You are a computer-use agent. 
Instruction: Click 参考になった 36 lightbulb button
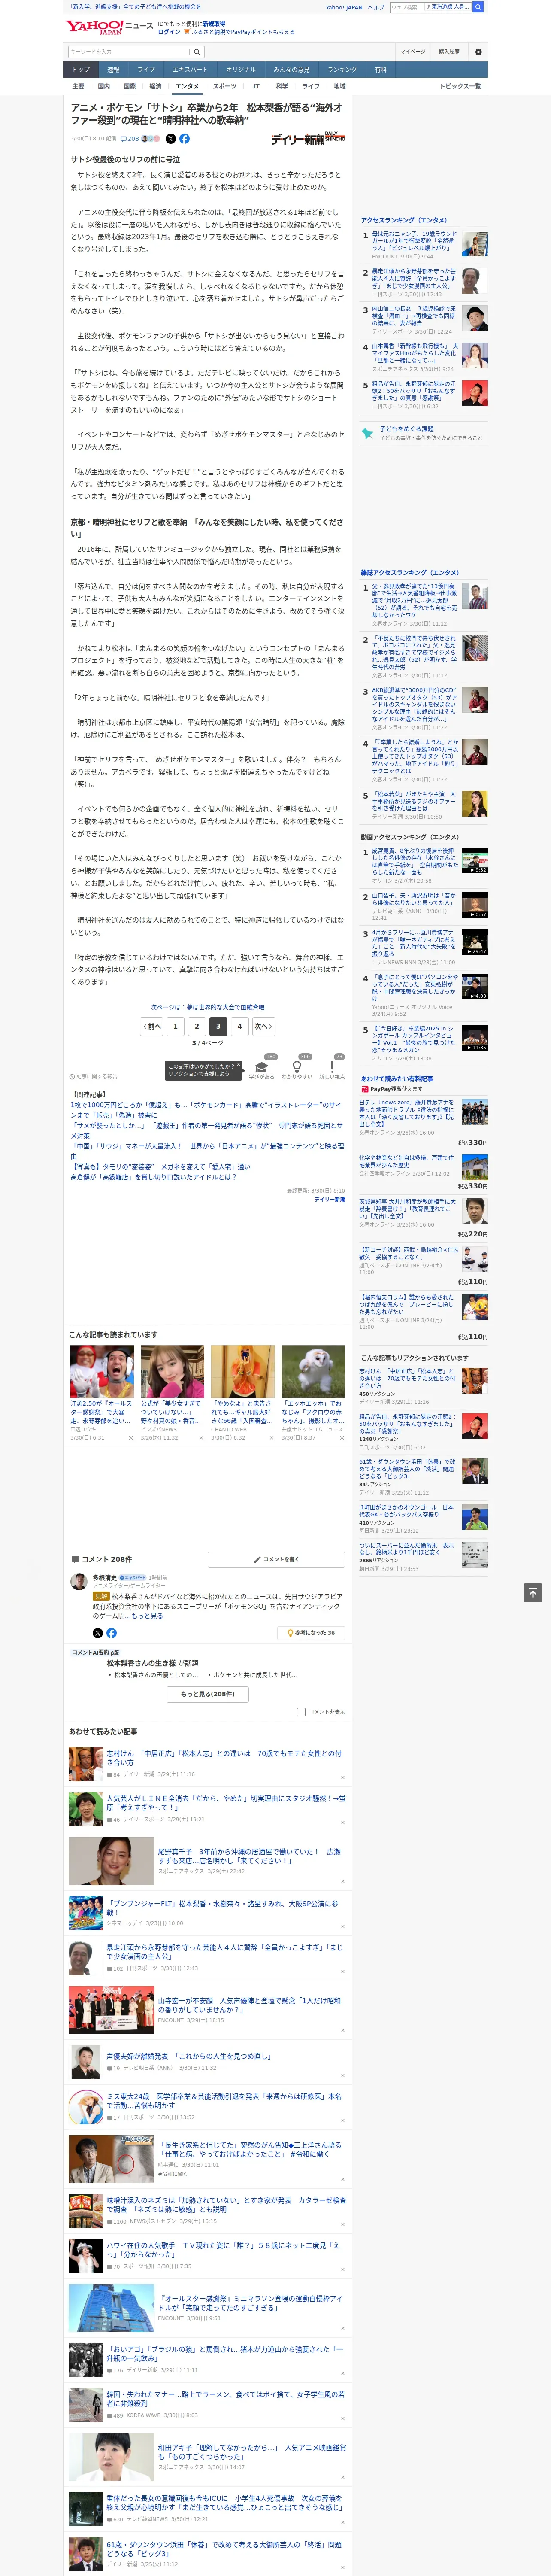pyautogui.click(x=311, y=1633)
